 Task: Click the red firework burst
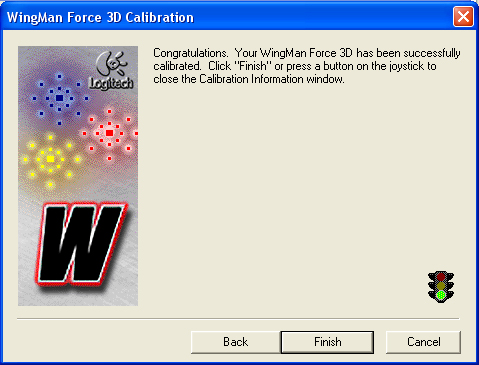110,133
